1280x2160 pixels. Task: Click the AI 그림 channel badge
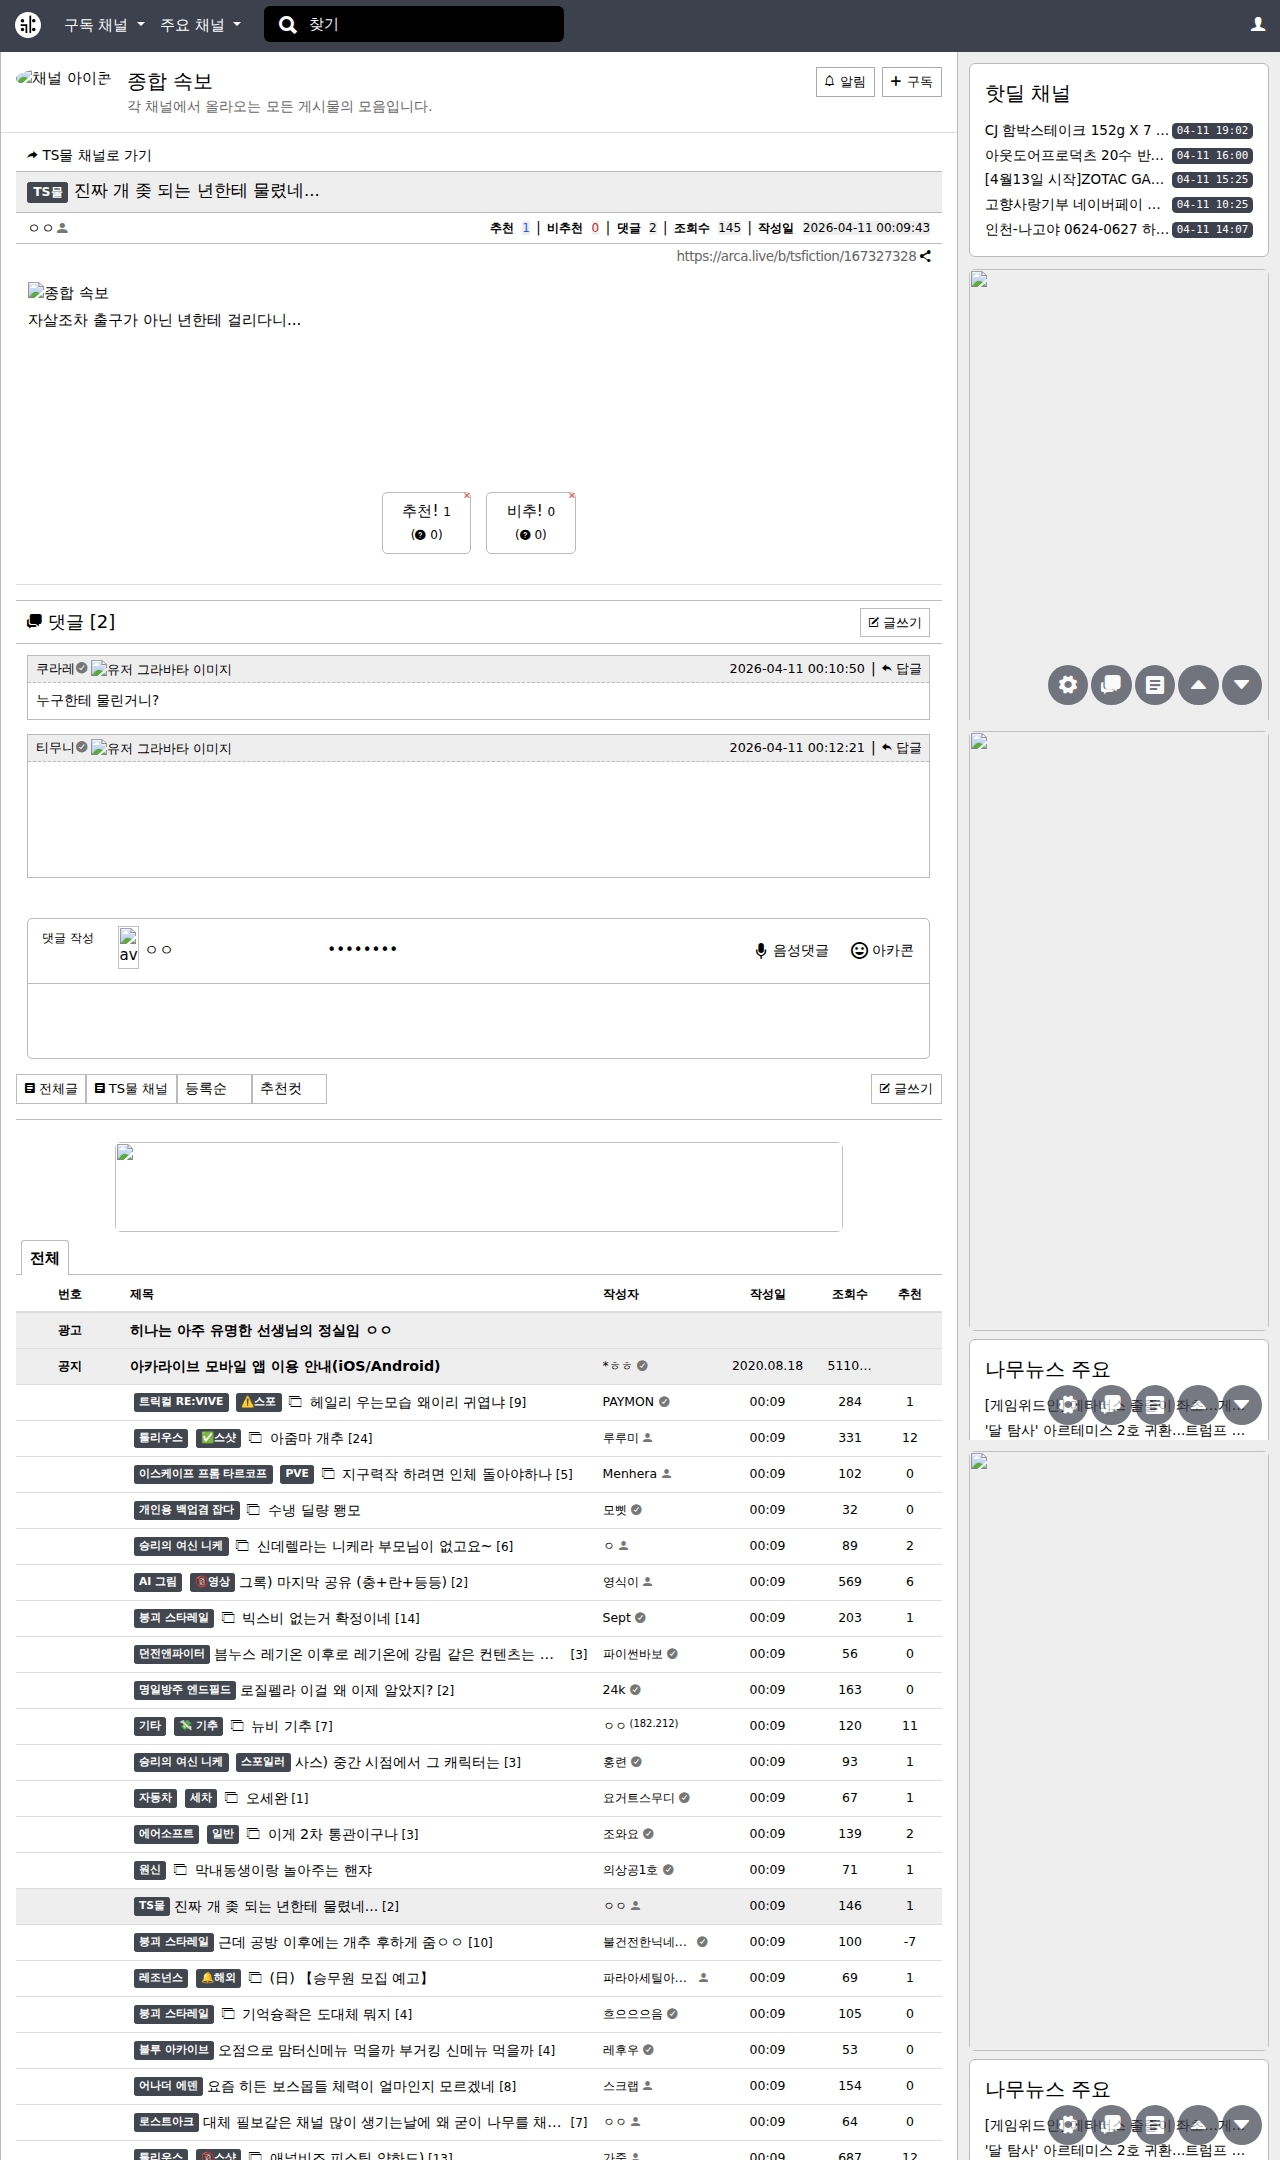coord(158,1582)
